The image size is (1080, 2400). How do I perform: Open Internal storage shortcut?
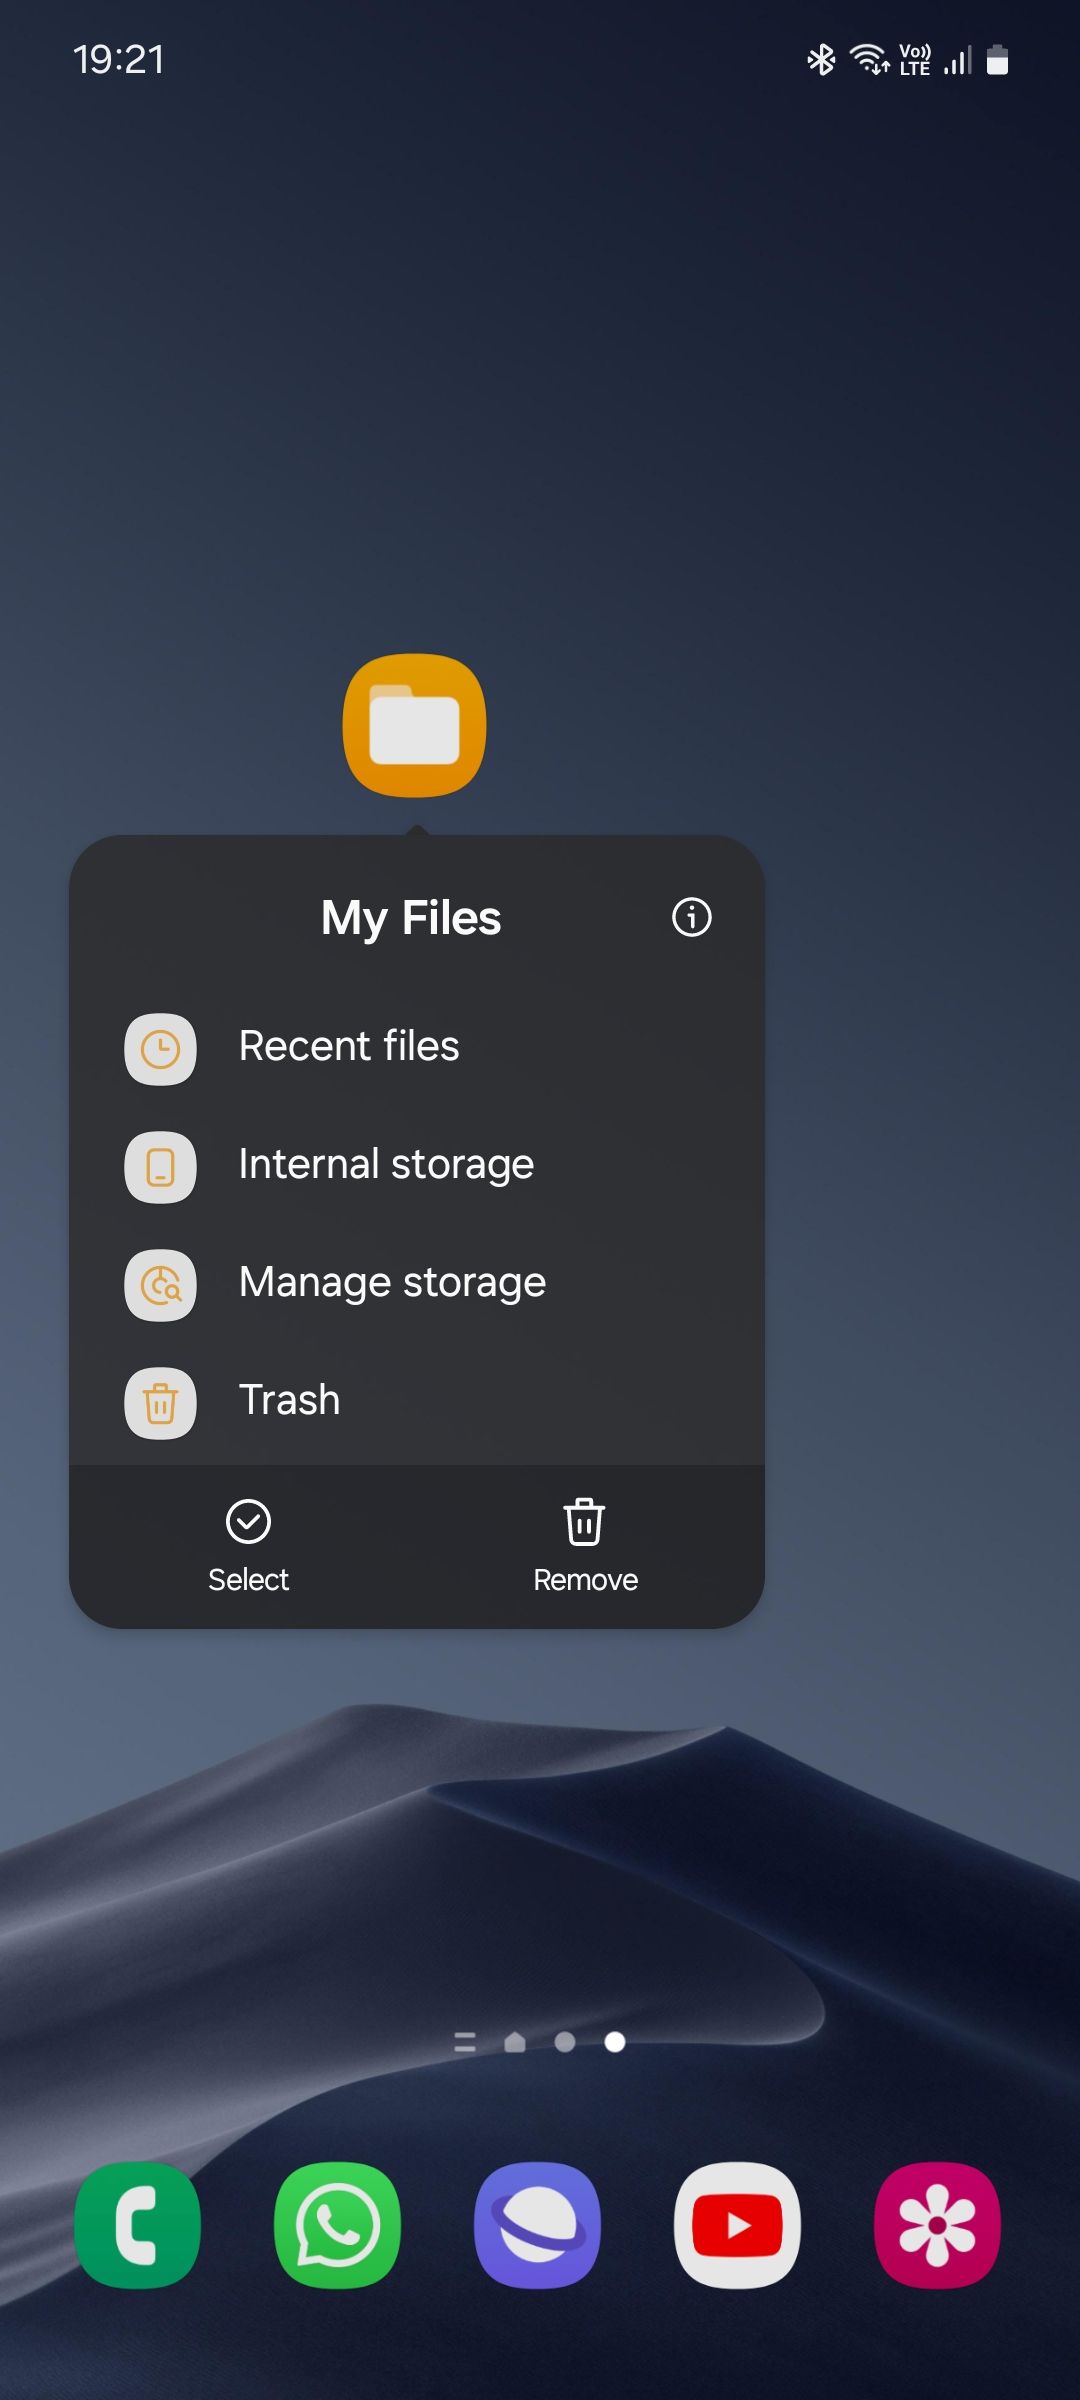click(416, 1167)
